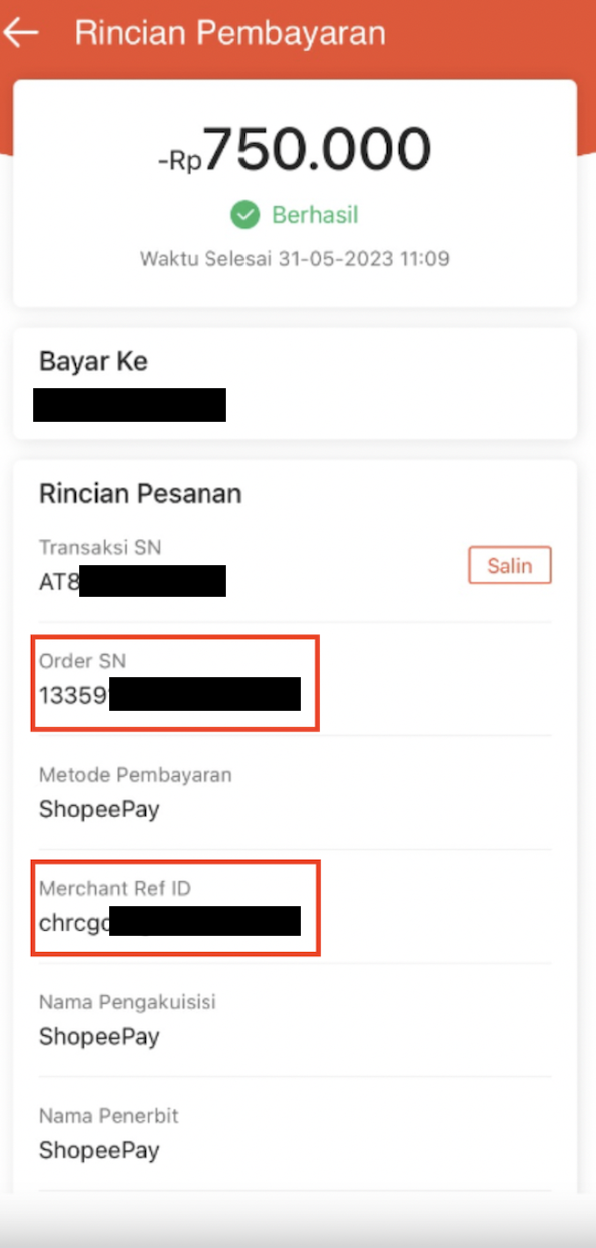Click the Order SN value starting 13359
The width and height of the screenshot is (596, 1248).
point(170,694)
